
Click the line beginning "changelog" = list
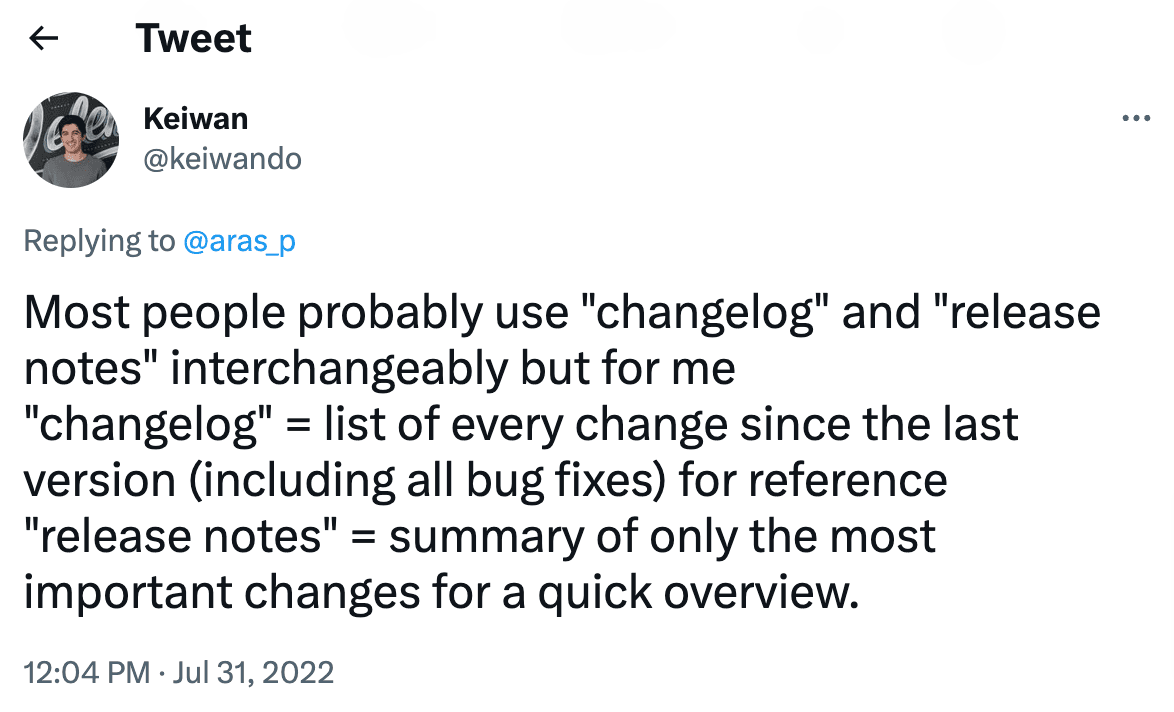point(520,425)
